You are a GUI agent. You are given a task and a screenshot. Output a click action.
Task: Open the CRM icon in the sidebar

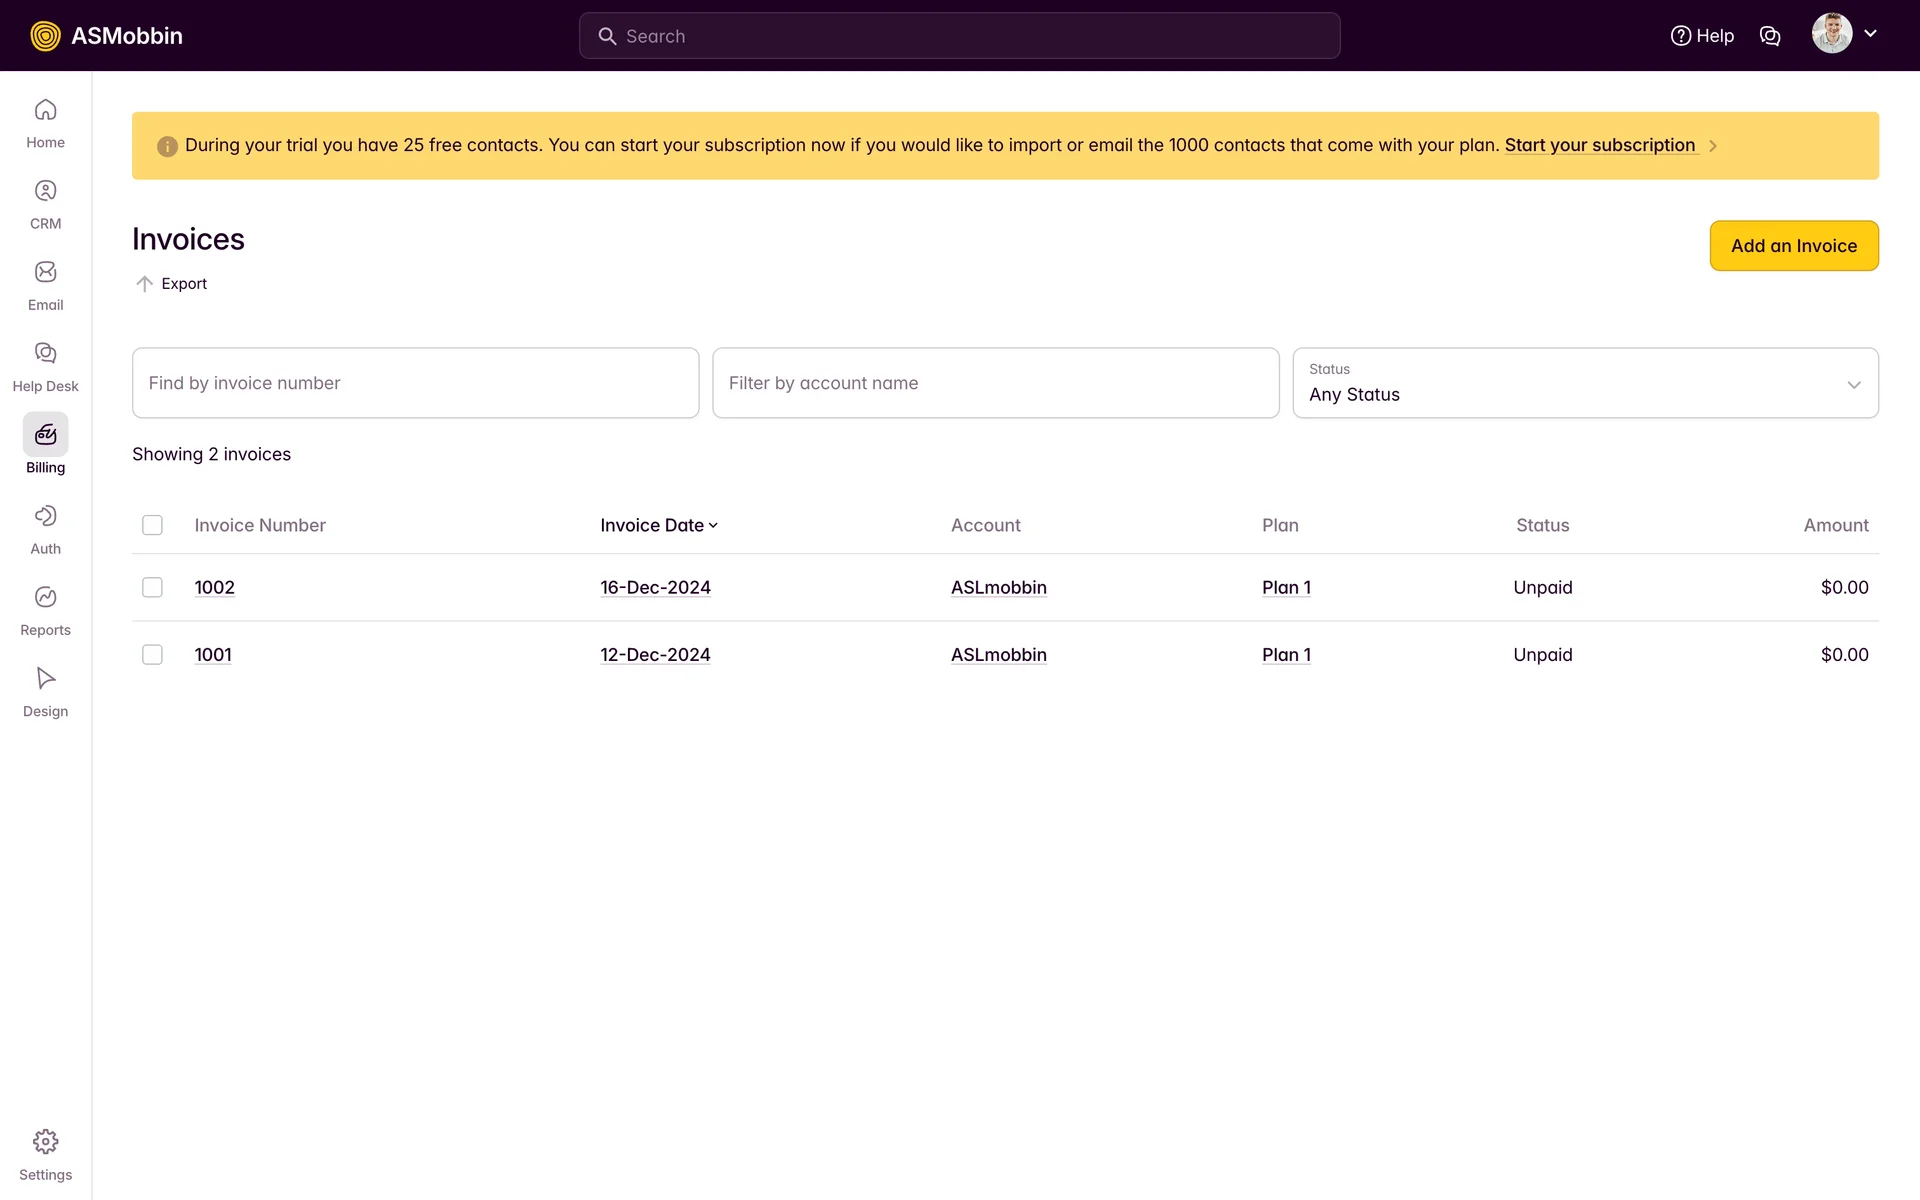click(x=45, y=191)
